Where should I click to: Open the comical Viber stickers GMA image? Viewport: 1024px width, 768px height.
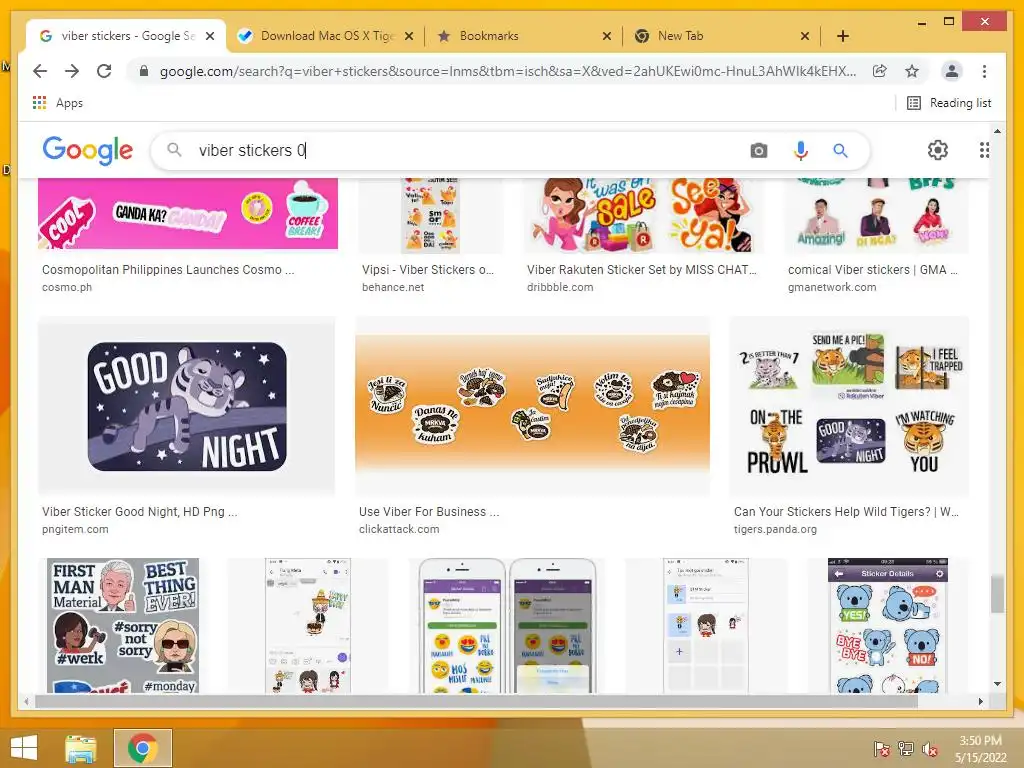[x=876, y=216]
